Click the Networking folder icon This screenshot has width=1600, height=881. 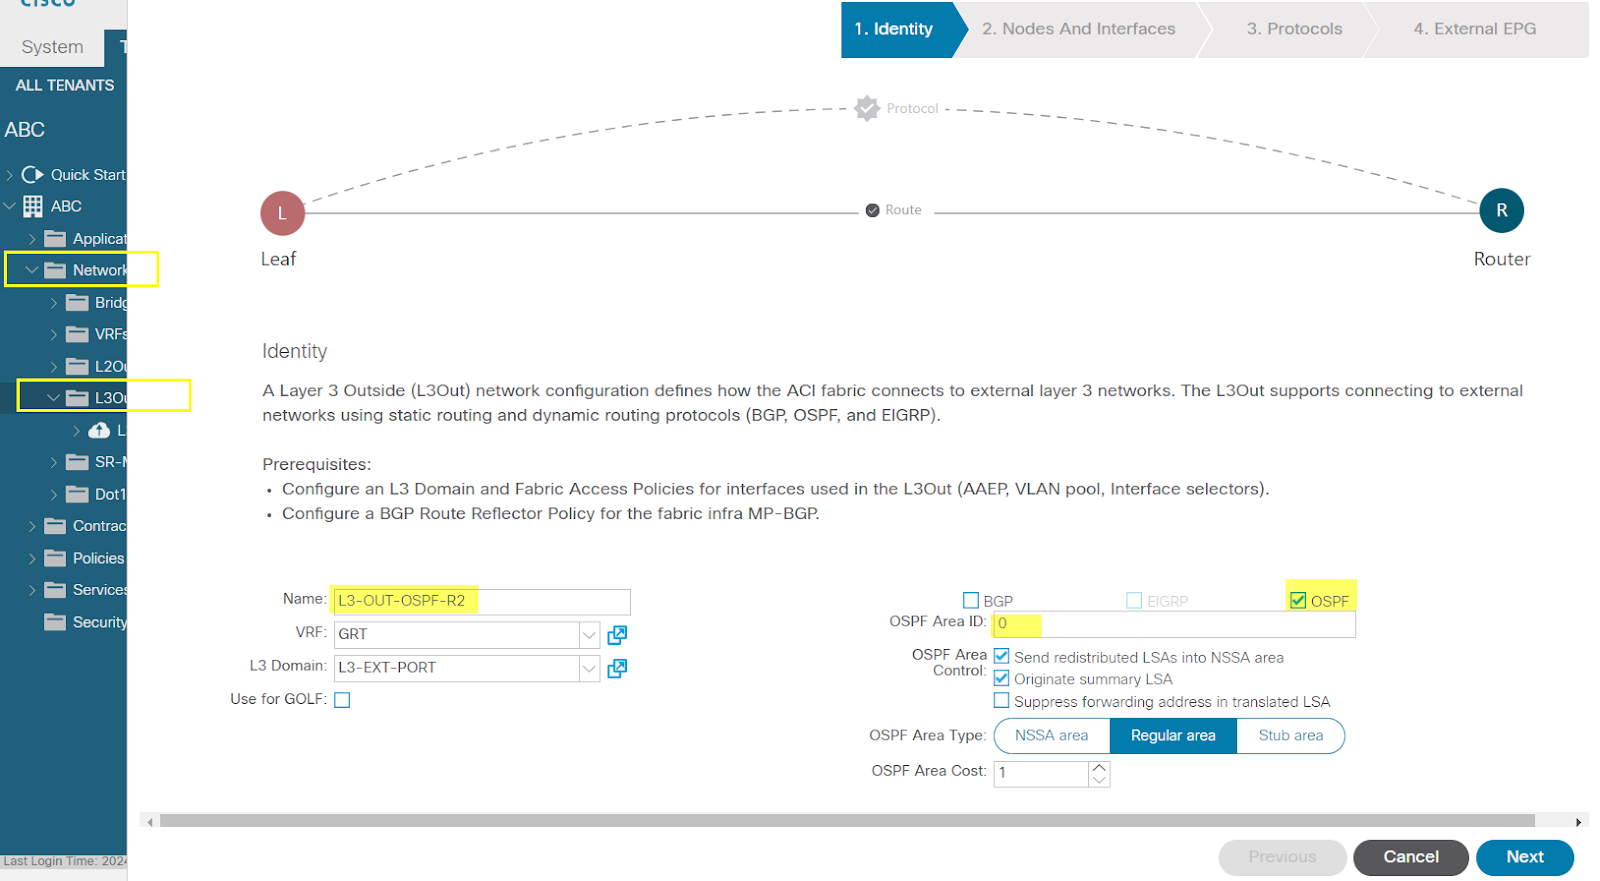point(55,270)
